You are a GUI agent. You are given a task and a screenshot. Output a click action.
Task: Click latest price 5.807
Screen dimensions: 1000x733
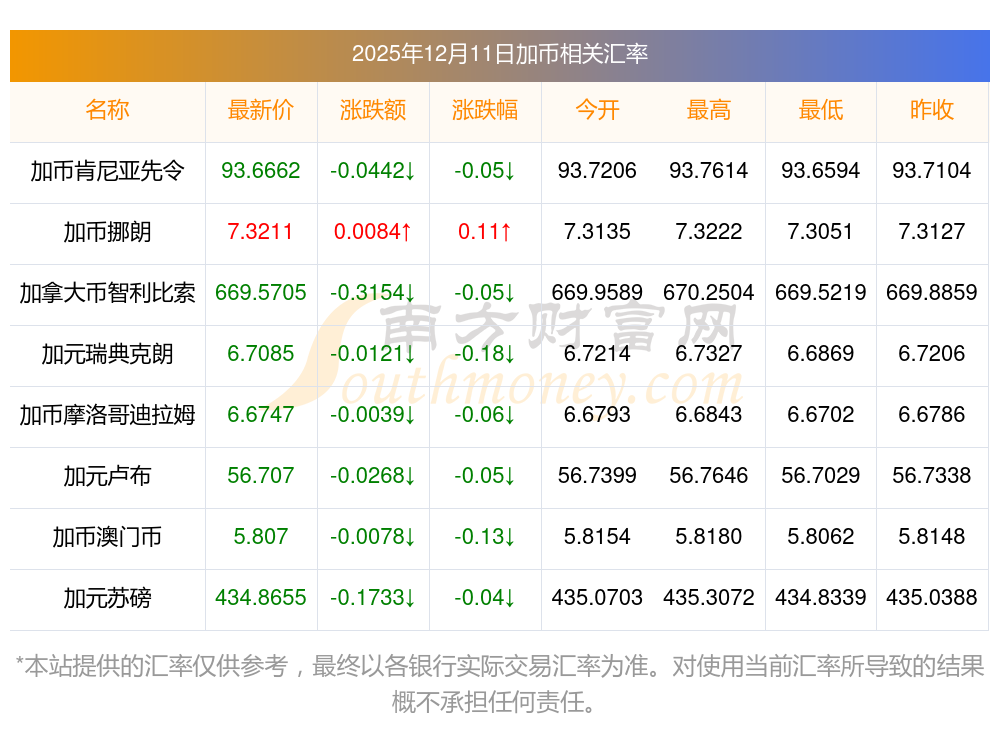click(x=261, y=536)
